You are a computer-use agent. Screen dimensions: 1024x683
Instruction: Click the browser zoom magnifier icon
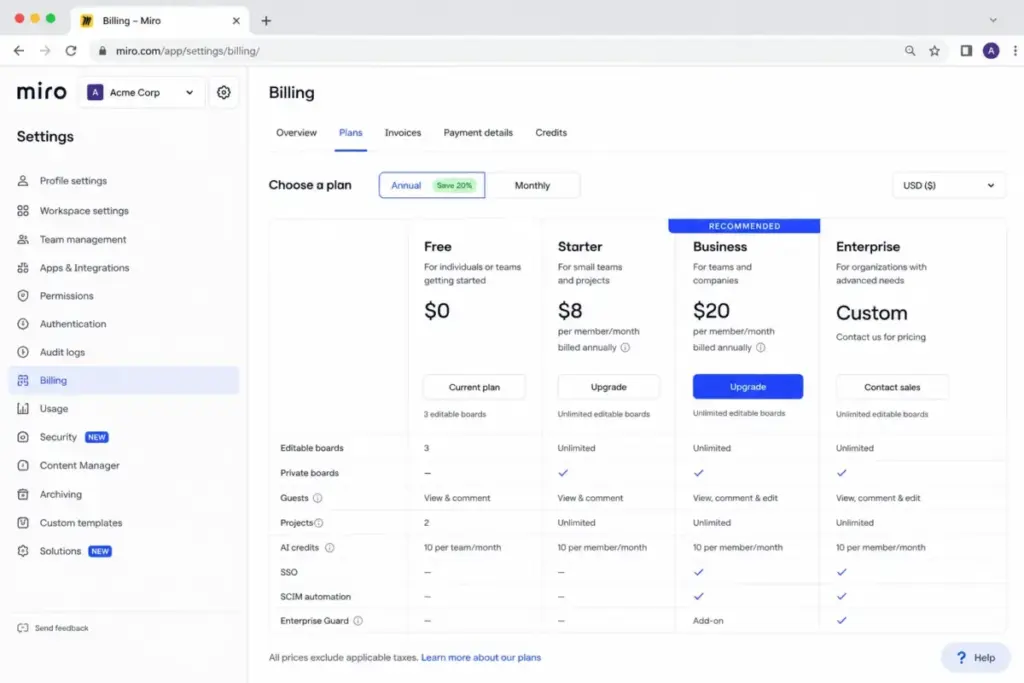910,51
